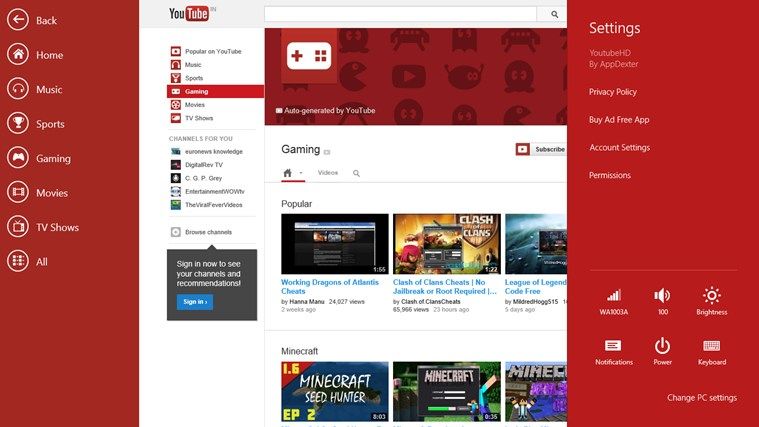Open Working Dragons of Atlantis Cheats thumbnail
This screenshot has width=759, height=427.
[334, 244]
